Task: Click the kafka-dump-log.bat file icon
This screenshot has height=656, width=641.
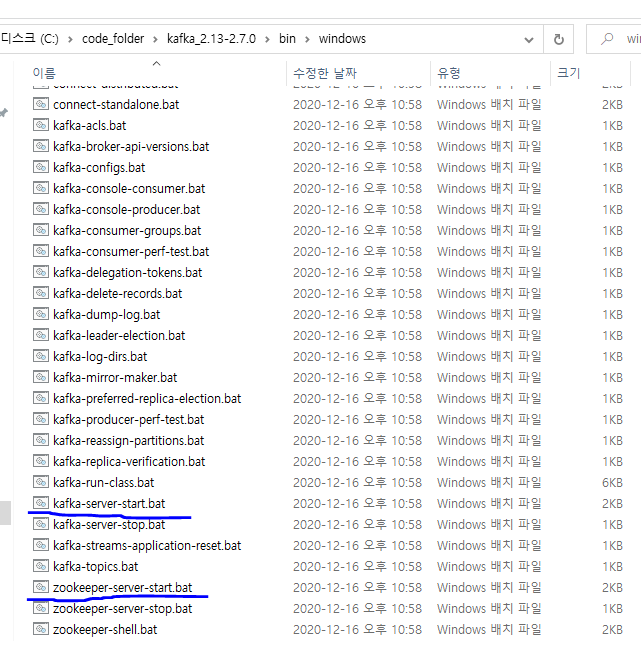Action: (41, 314)
